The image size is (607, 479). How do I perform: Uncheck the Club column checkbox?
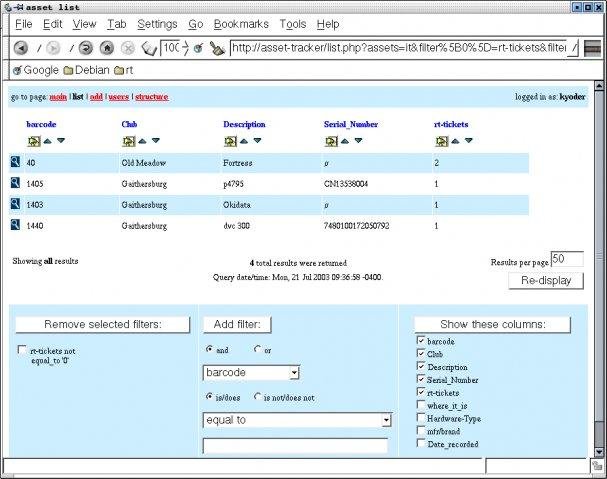pos(420,354)
